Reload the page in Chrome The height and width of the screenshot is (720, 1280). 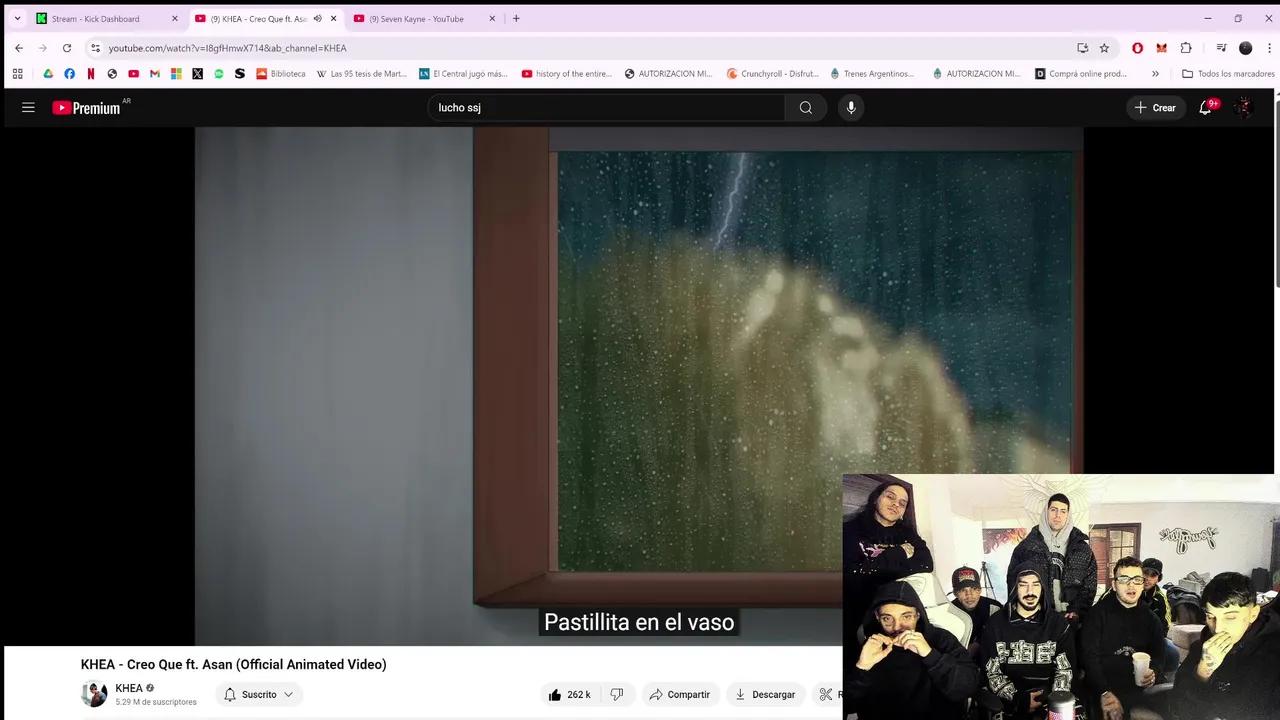pos(67,48)
